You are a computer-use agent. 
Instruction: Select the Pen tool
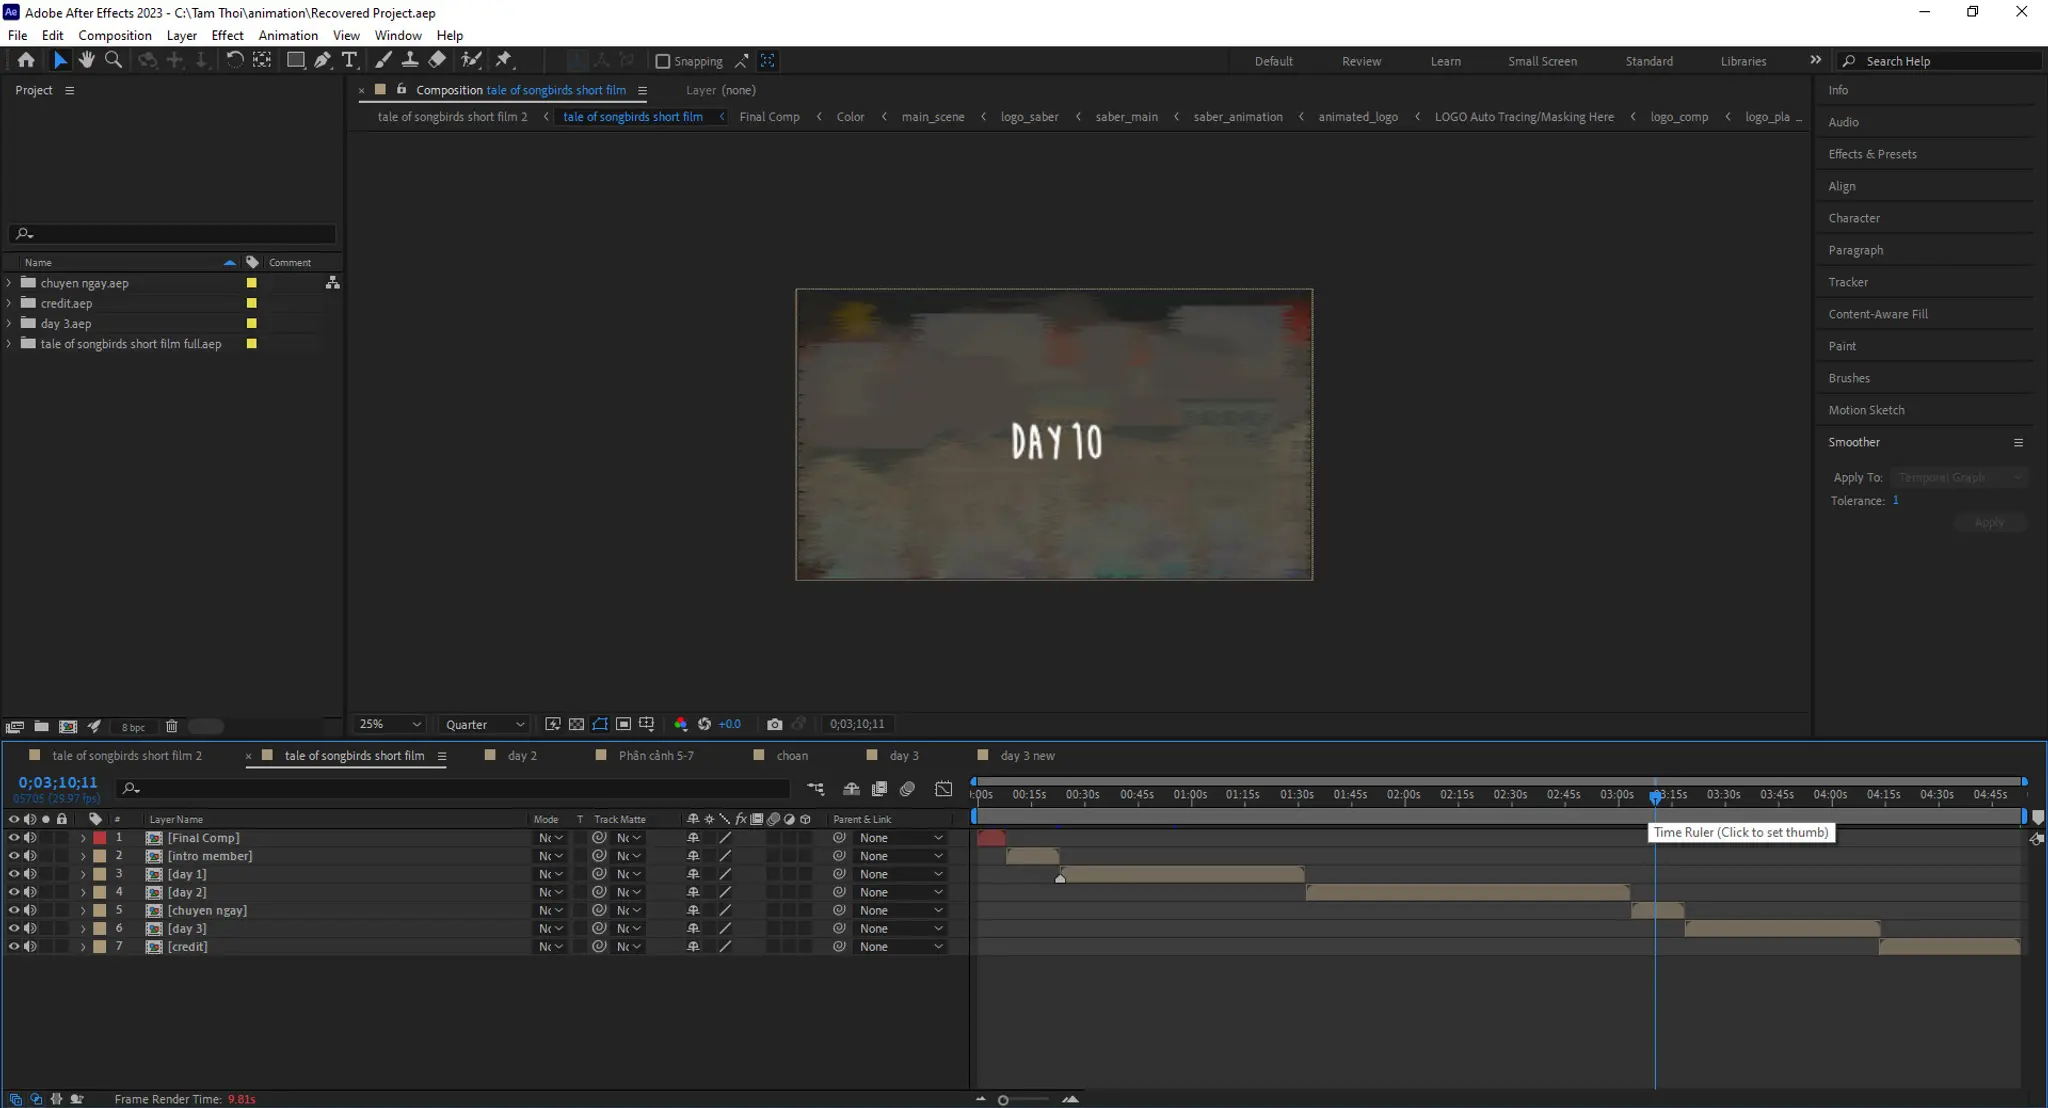[322, 60]
